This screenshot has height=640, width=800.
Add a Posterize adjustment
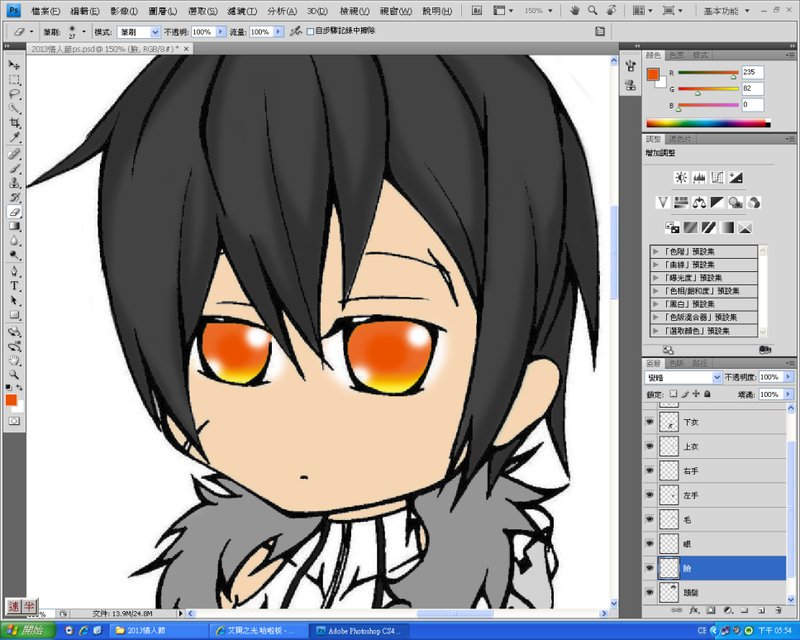pos(690,228)
